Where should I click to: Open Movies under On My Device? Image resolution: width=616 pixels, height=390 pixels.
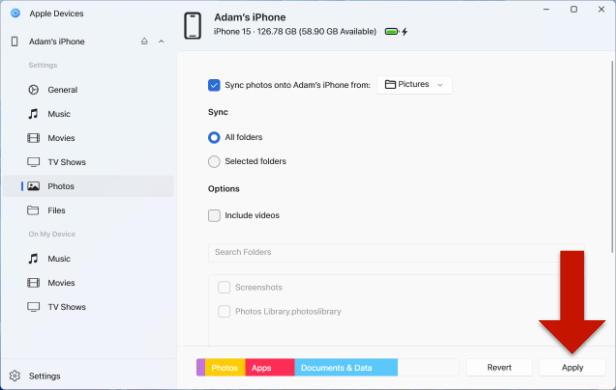pos(88,283)
